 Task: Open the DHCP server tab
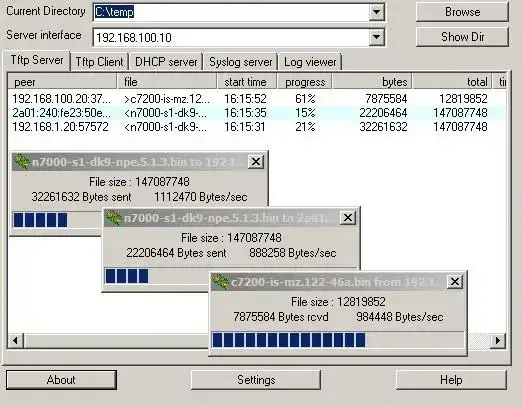coord(166,62)
